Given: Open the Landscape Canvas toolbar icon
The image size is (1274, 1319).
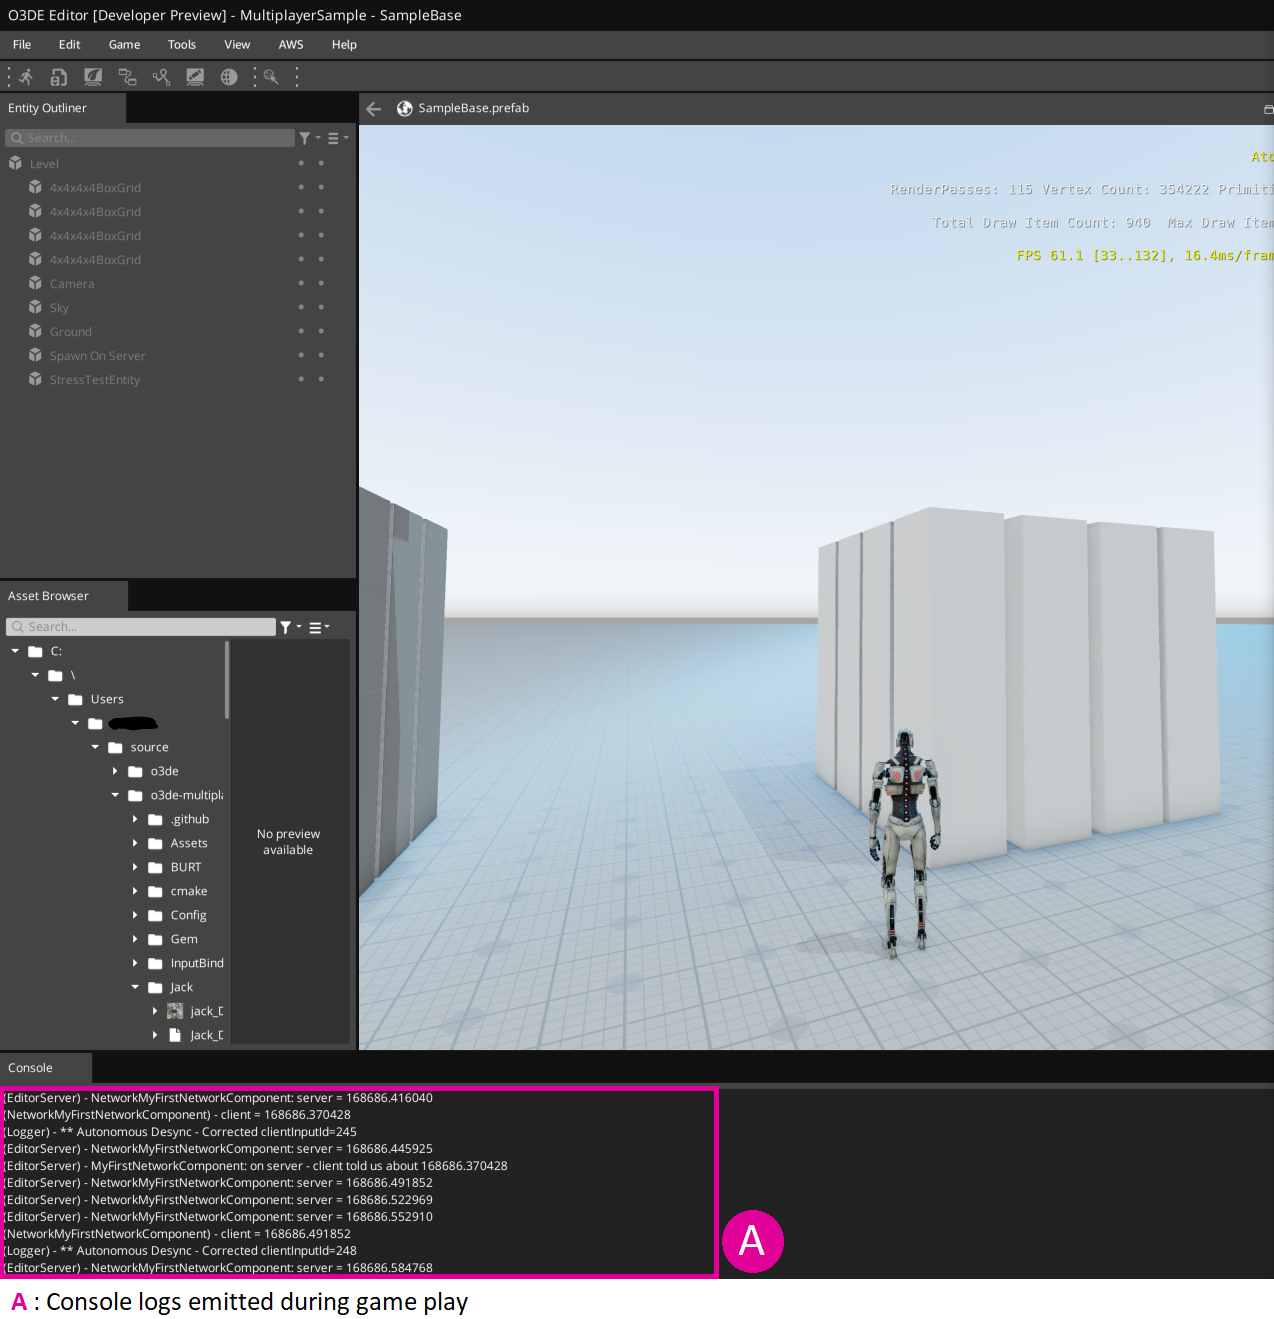Looking at the screenshot, I should tap(160, 76).
